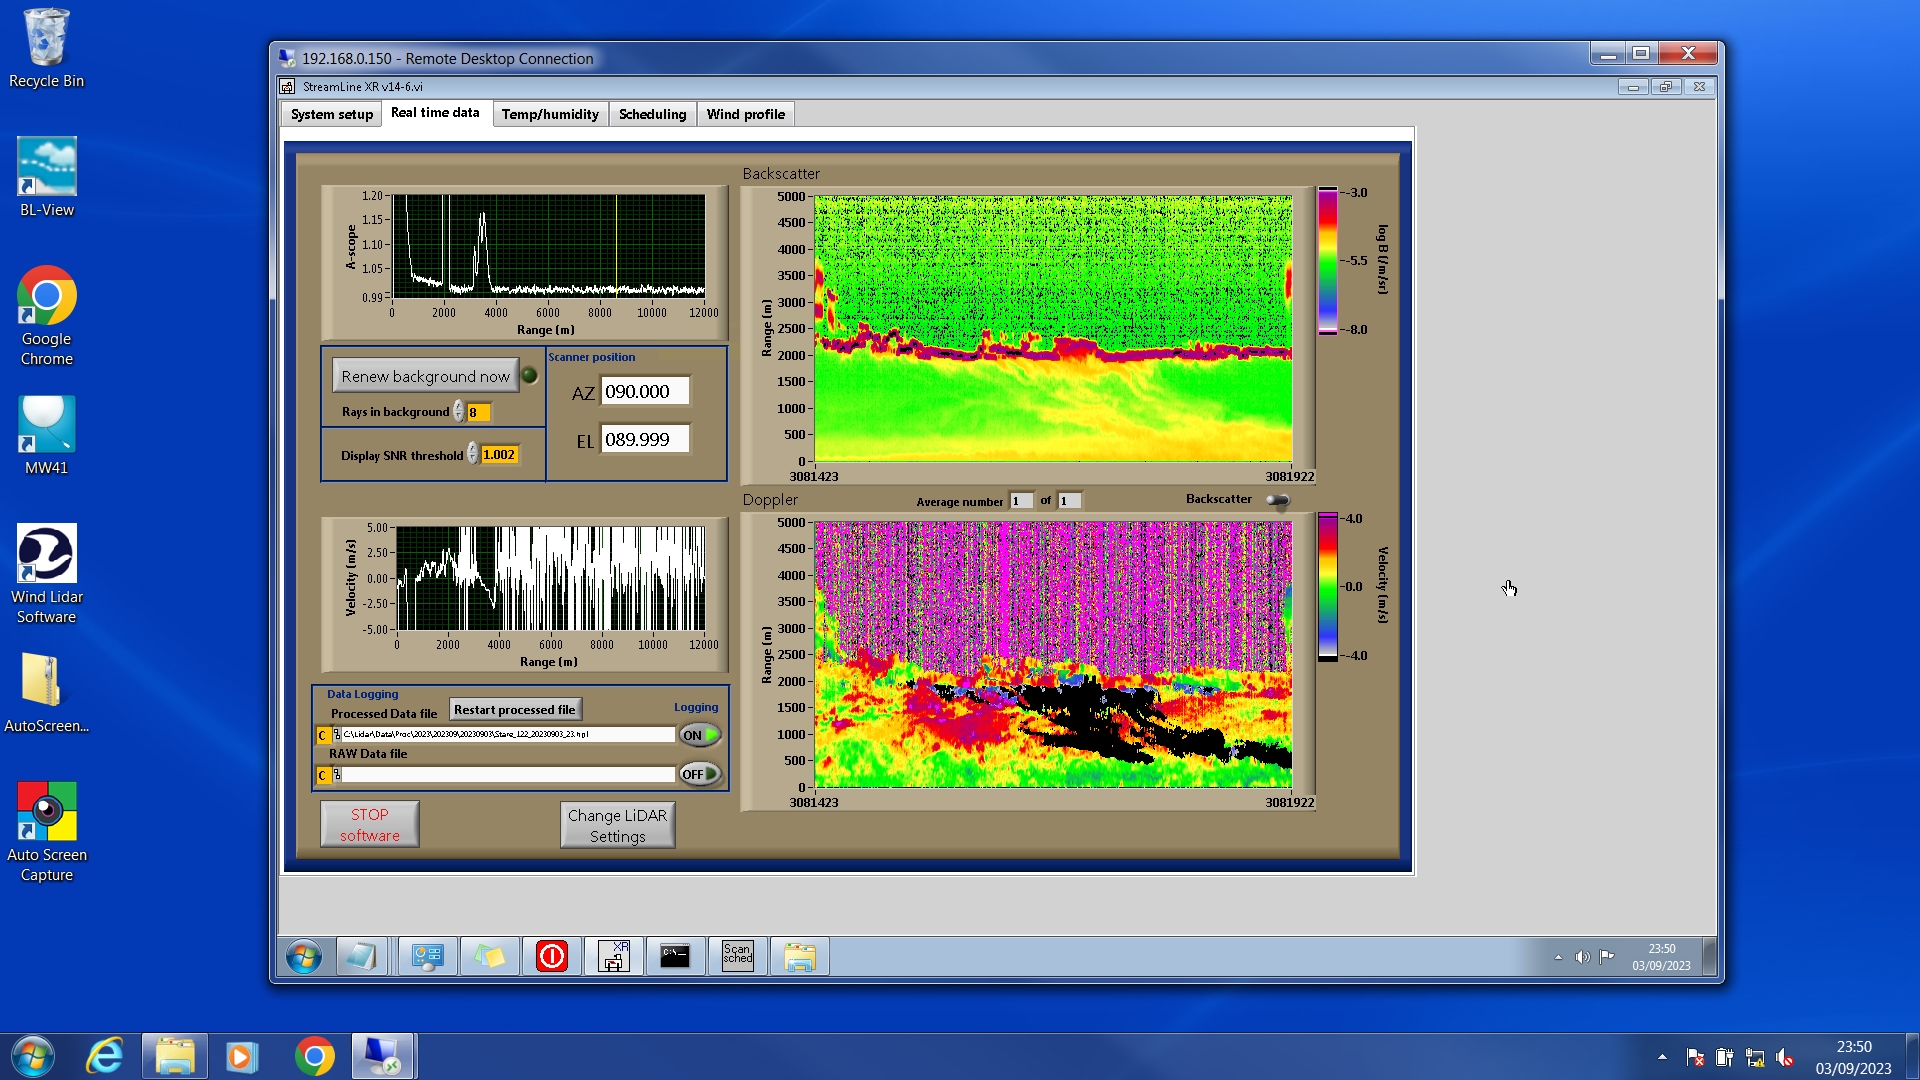Open the Scheduling tab

pyautogui.click(x=652, y=114)
